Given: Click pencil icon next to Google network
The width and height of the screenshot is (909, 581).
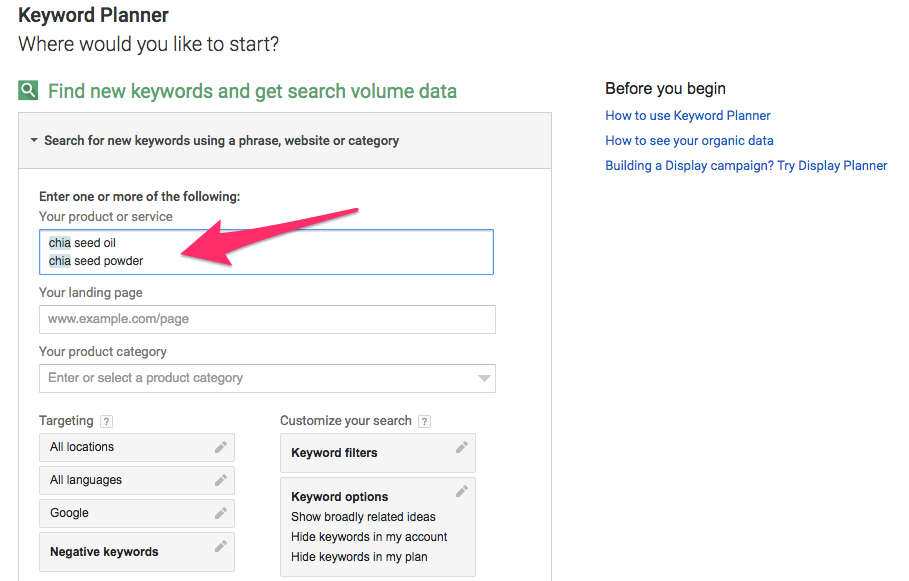Looking at the screenshot, I should pyautogui.click(x=221, y=513).
